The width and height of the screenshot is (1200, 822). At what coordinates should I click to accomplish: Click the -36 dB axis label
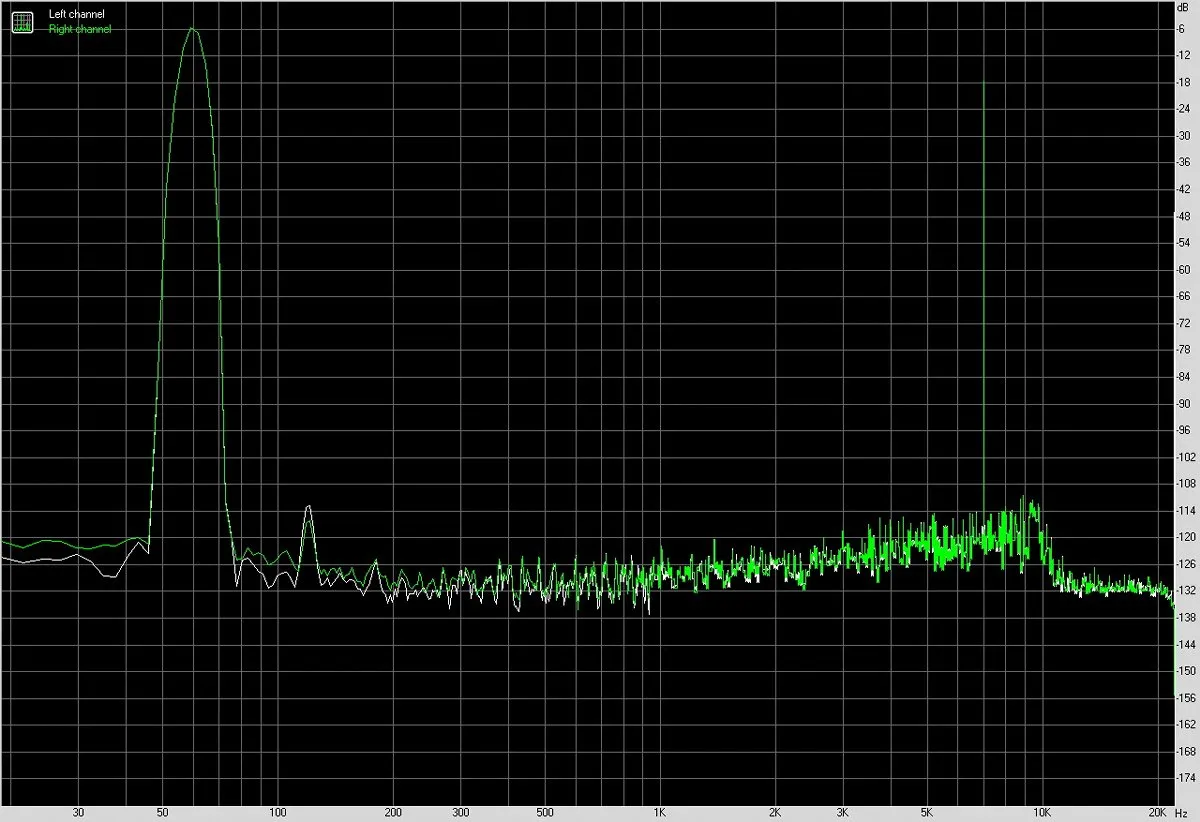(x=1183, y=162)
